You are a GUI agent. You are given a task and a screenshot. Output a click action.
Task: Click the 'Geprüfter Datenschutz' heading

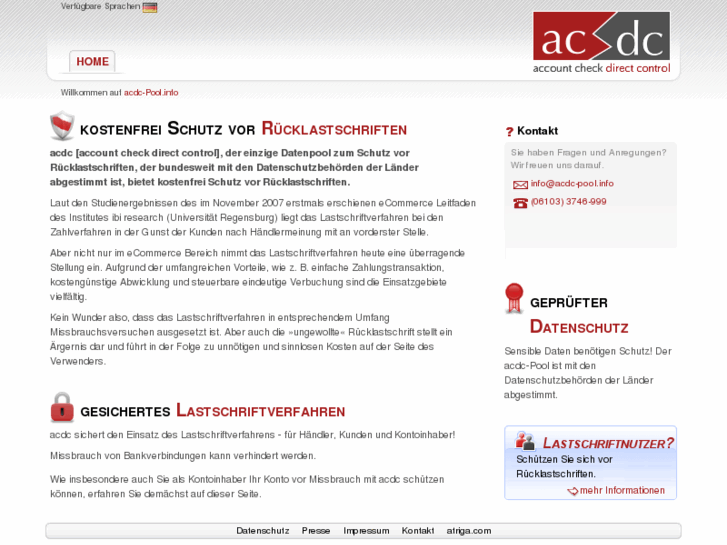point(580,315)
